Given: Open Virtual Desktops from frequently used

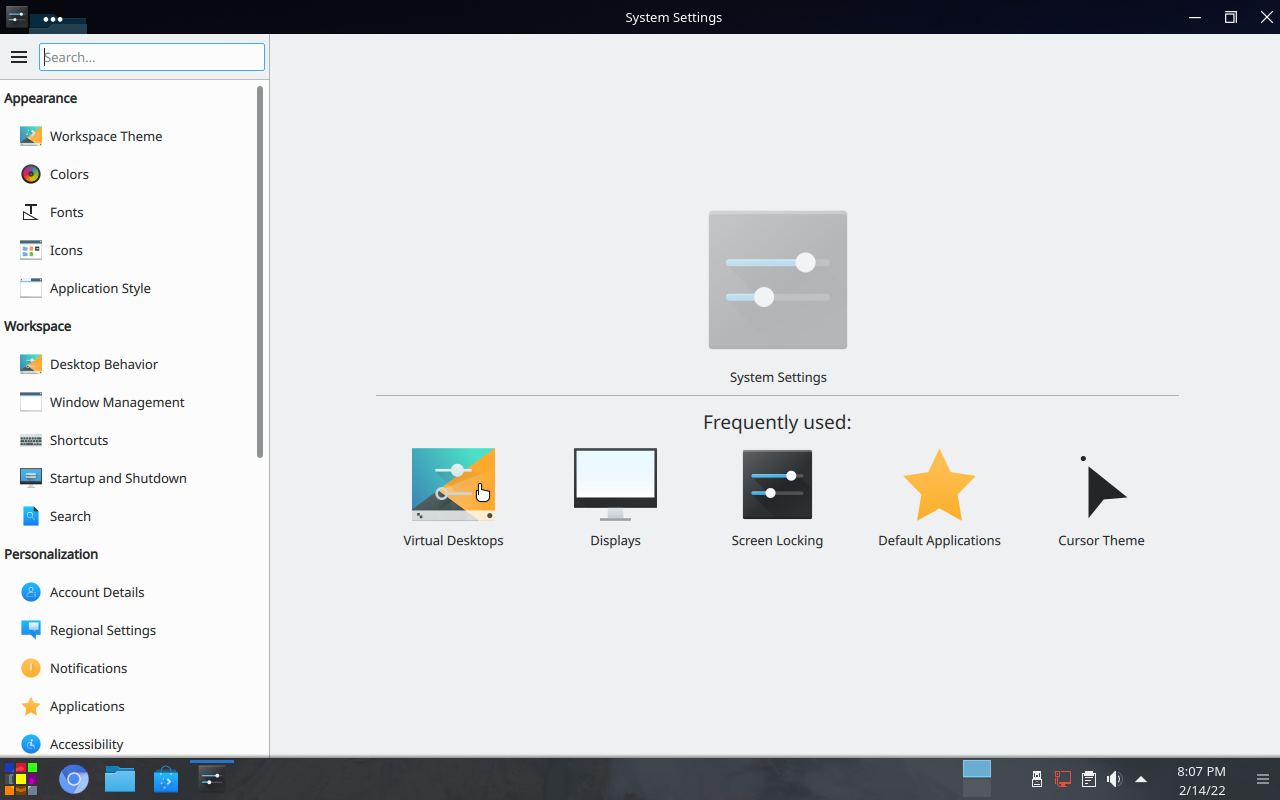Looking at the screenshot, I should [453, 497].
